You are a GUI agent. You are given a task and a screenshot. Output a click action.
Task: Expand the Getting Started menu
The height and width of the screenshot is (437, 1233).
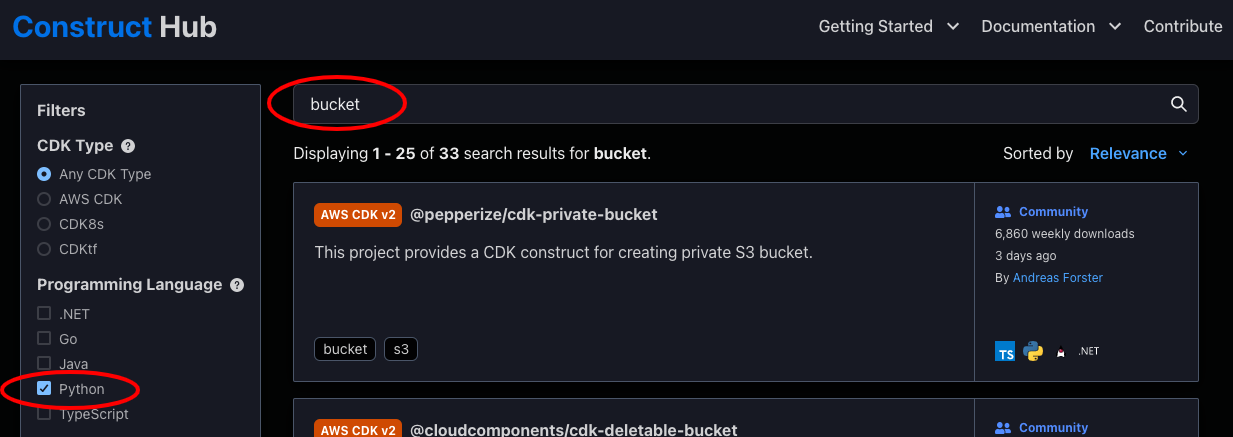[889, 27]
